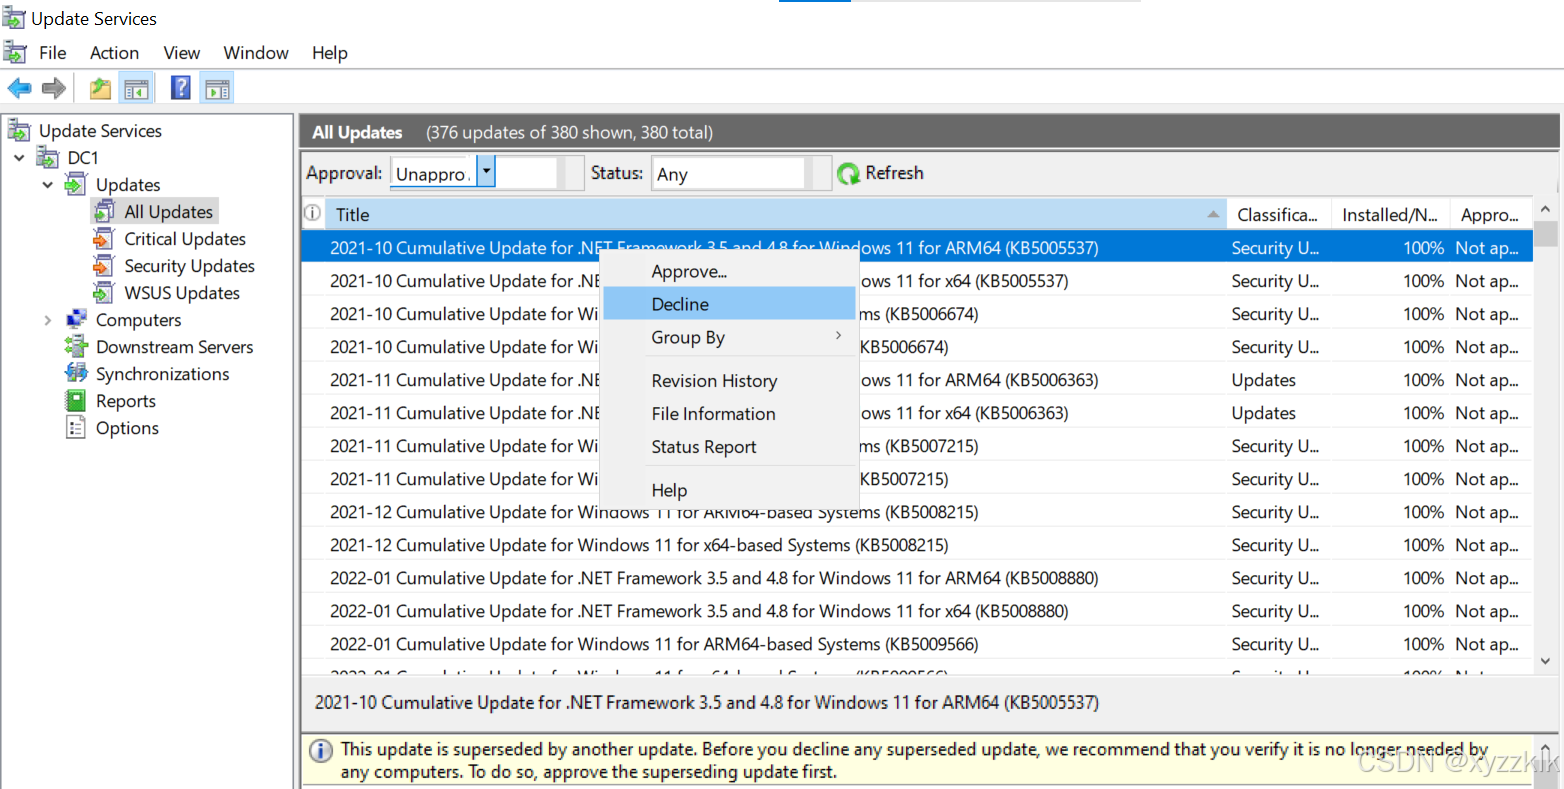Click the Downstream Servers node icon
Viewport: 1564px width, 789px height.
coord(76,346)
